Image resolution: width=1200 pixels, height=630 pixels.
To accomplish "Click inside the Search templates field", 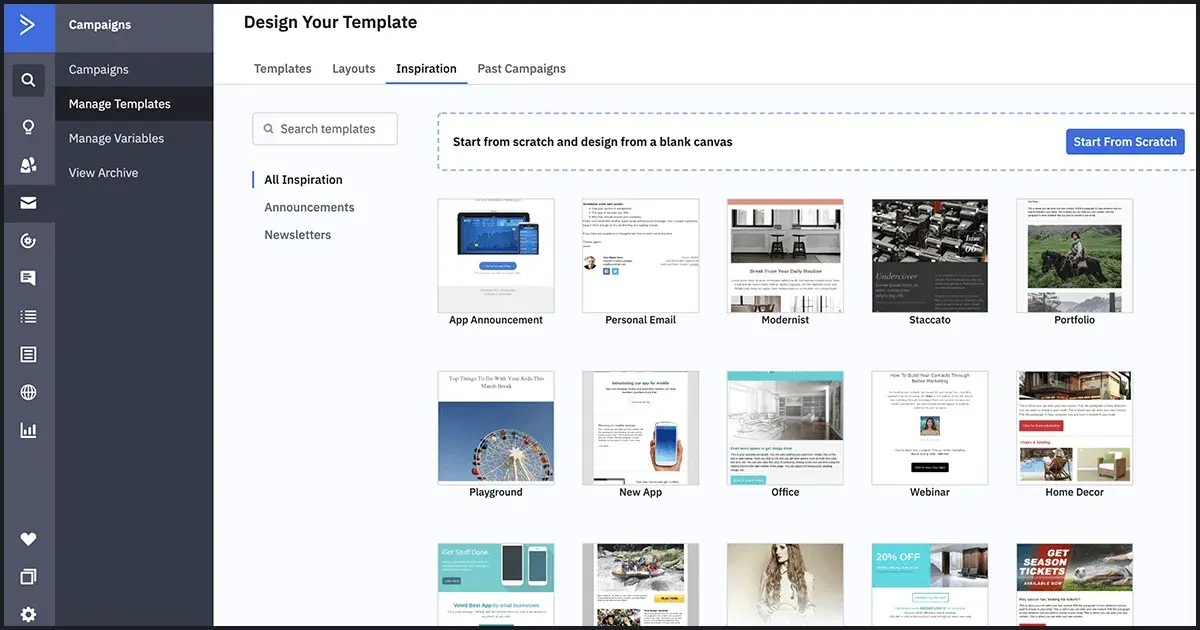I will click(325, 128).
